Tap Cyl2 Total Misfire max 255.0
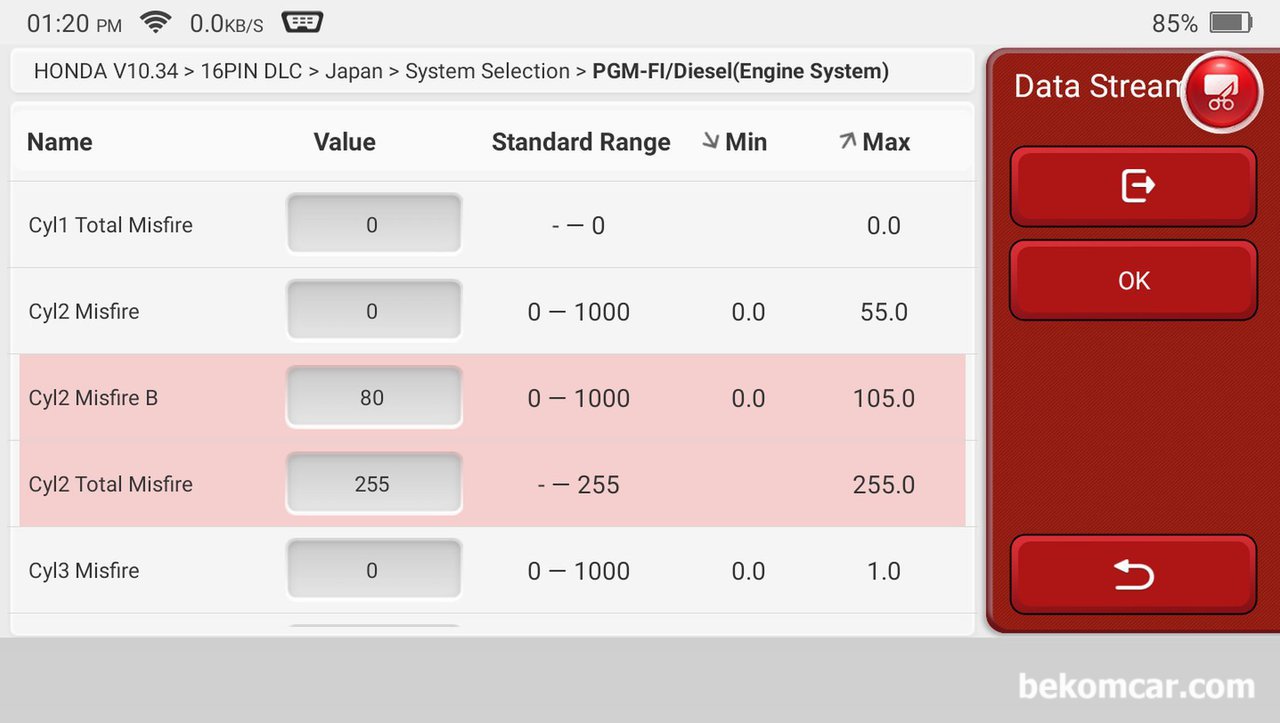The width and height of the screenshot is (1280, 723). pos(884,485)
